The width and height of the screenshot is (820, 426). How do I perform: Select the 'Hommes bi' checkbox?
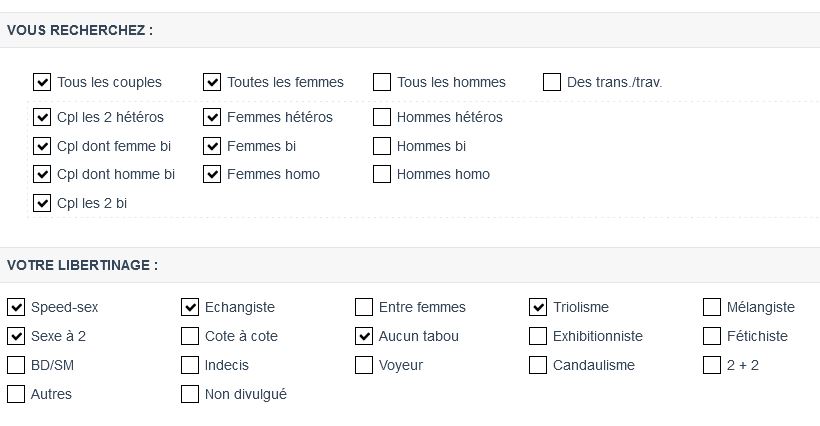pyautogui.click(x=382, y=146)
